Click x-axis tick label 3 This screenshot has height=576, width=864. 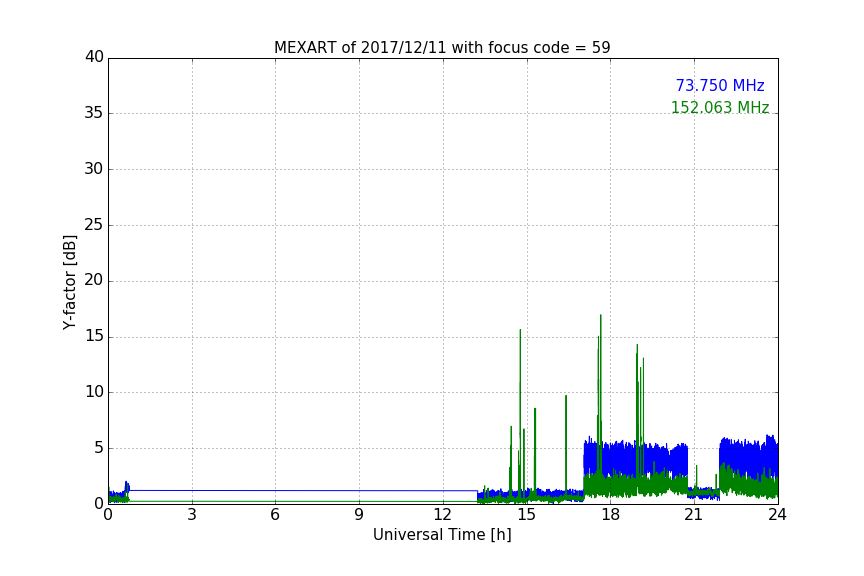click(192, 515)
